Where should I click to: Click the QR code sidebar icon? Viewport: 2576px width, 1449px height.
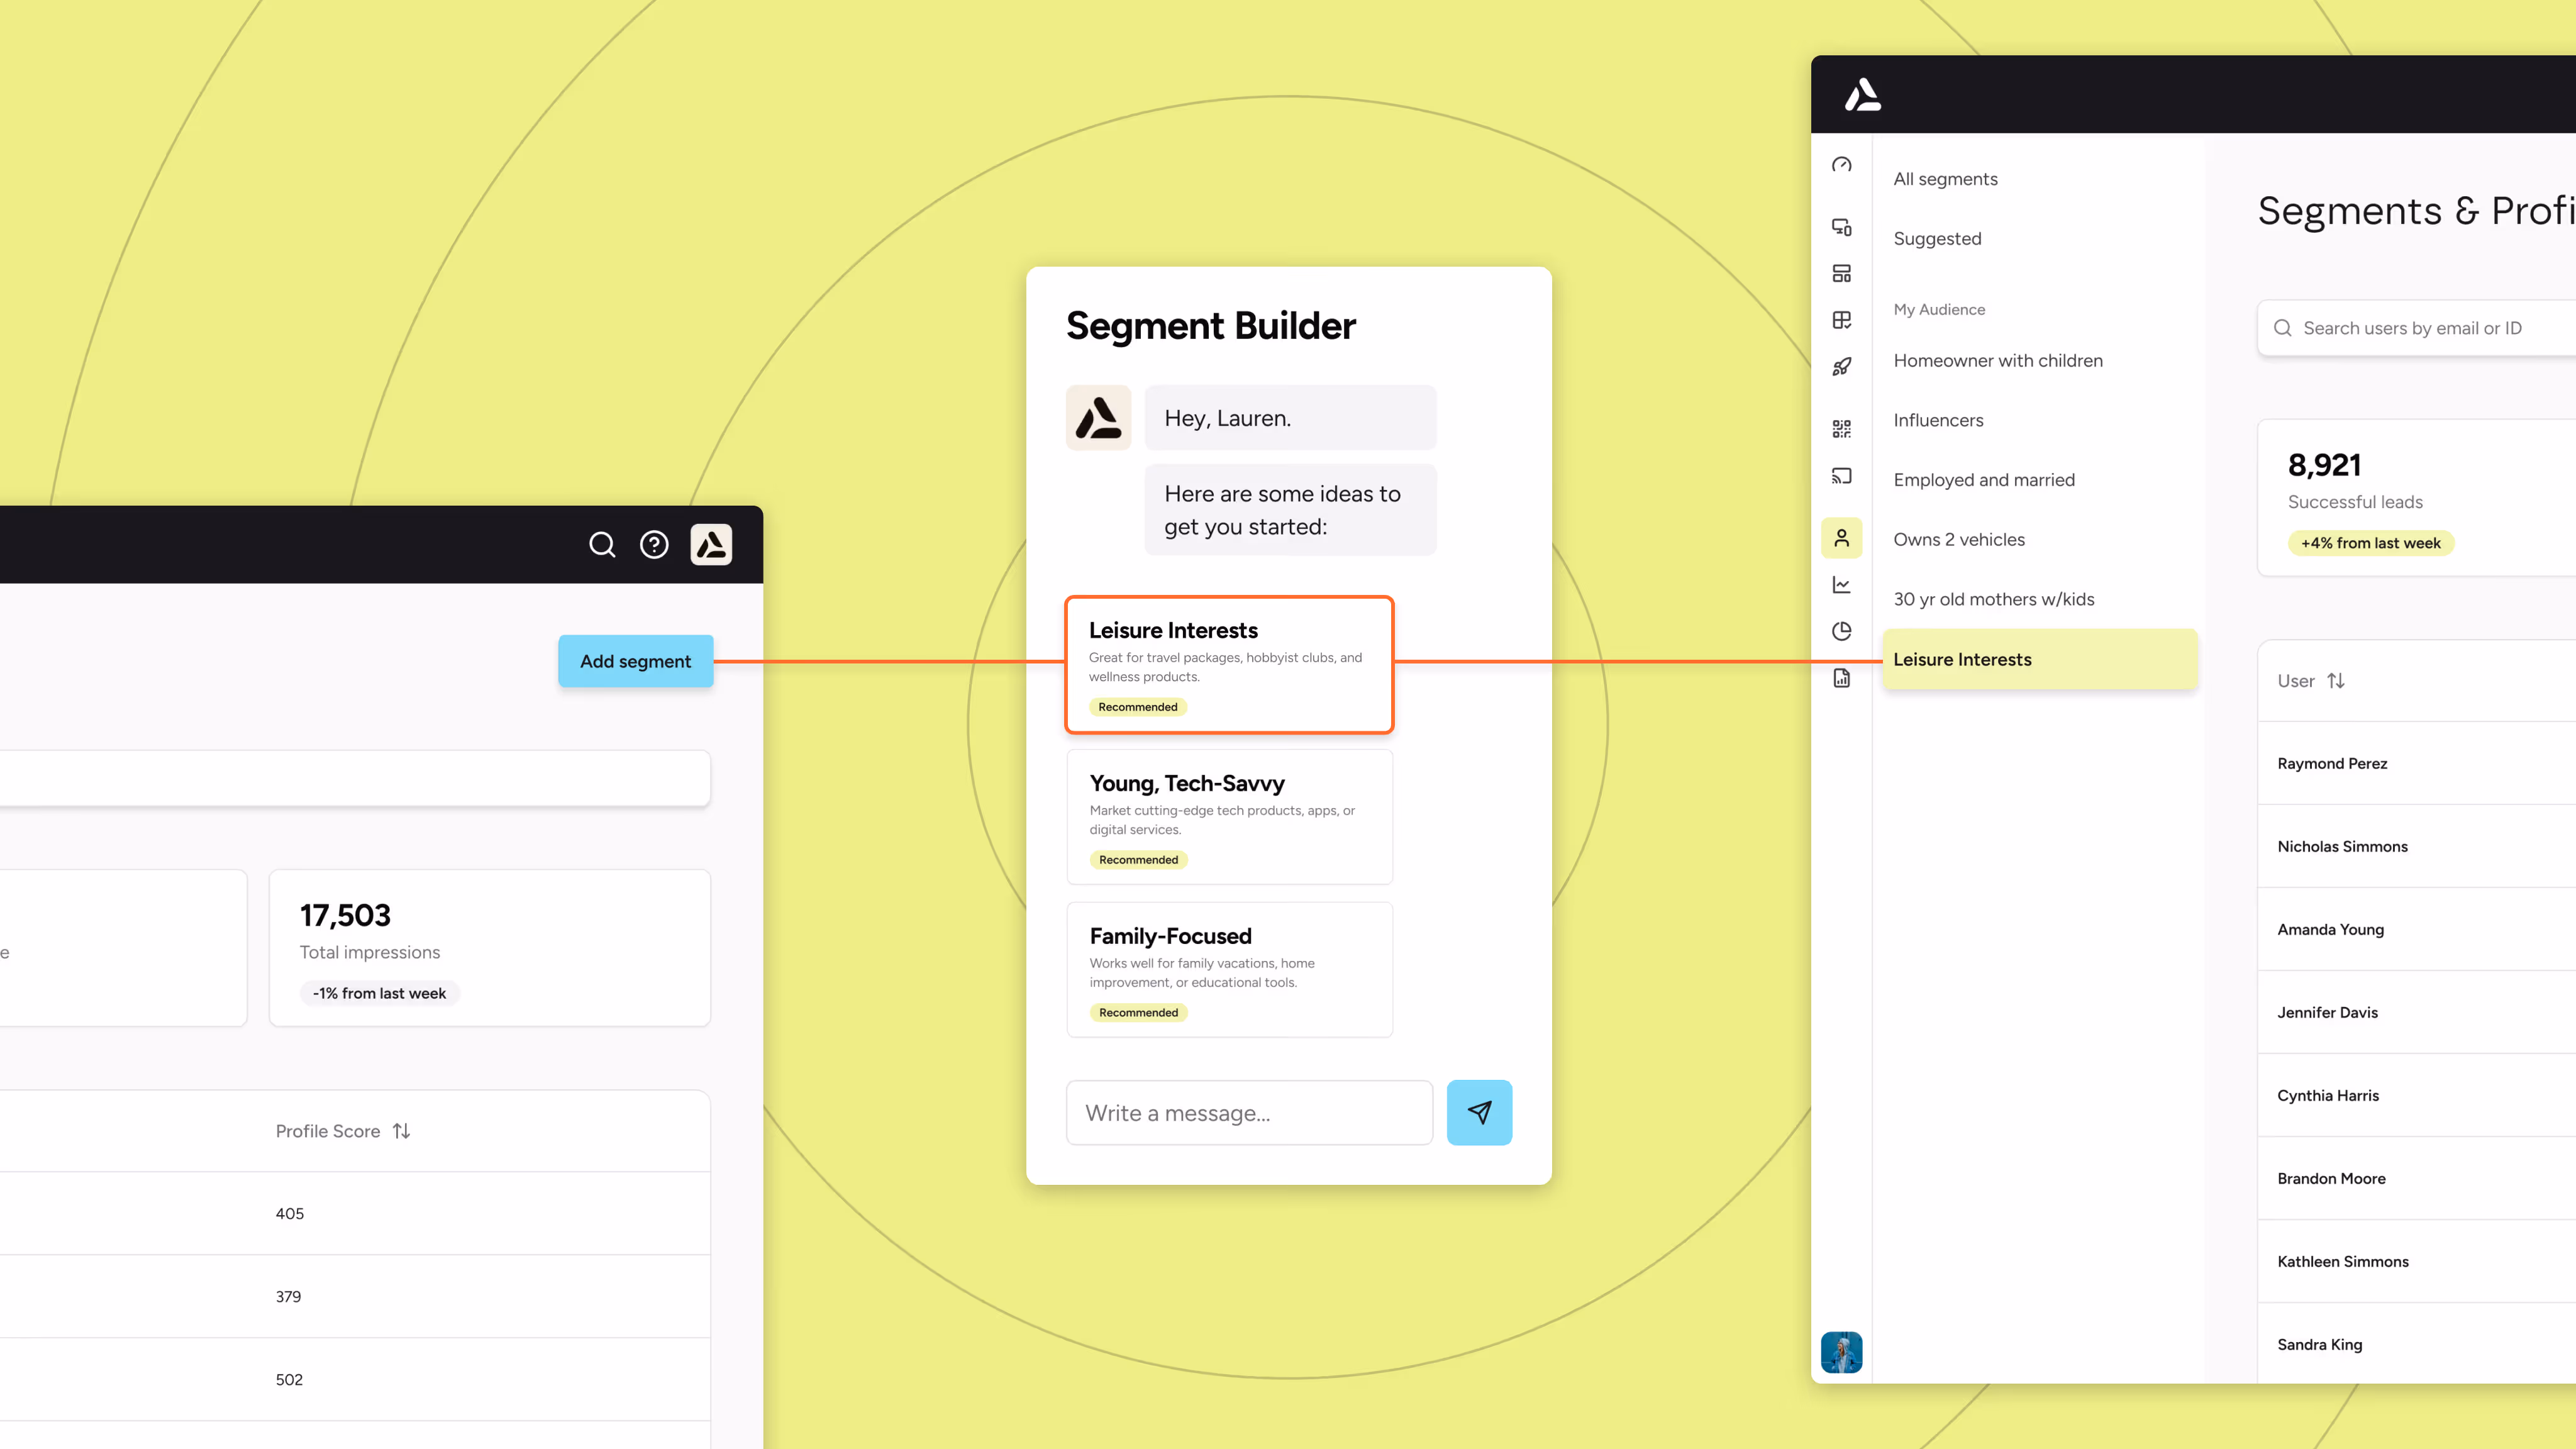click(x=1841, y=429)
